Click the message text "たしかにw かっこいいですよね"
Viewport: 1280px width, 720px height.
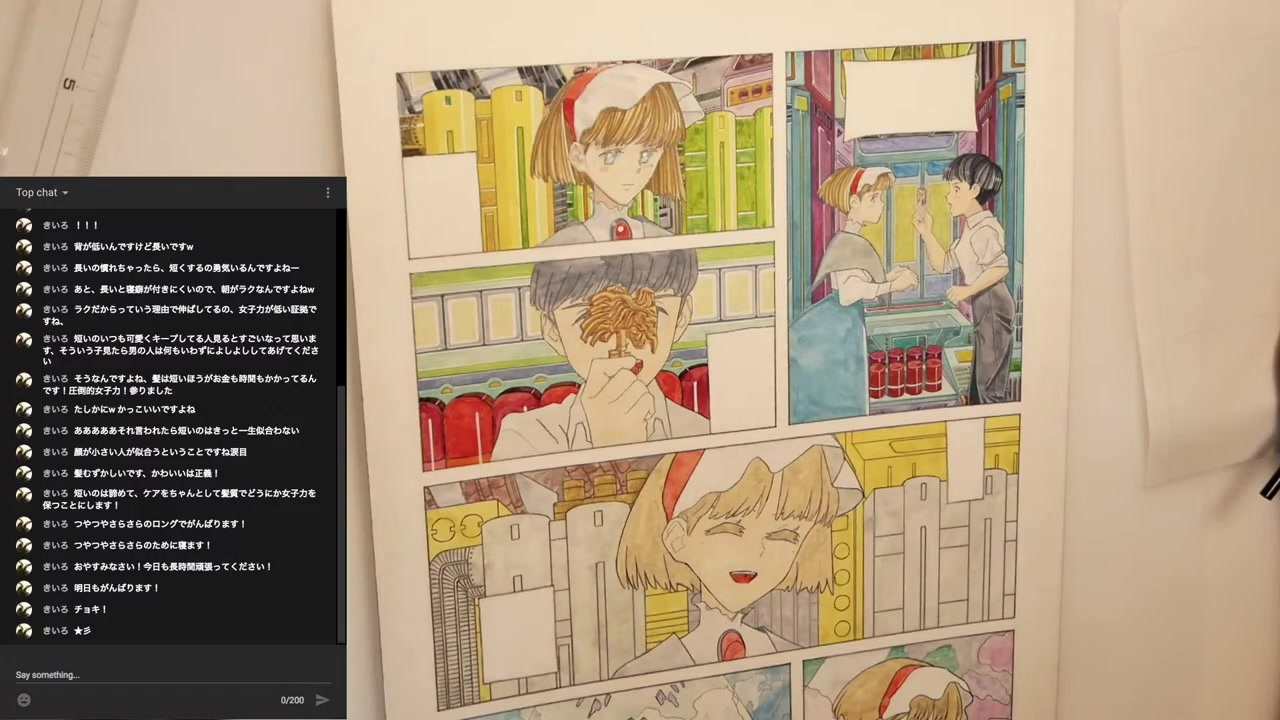135,409
